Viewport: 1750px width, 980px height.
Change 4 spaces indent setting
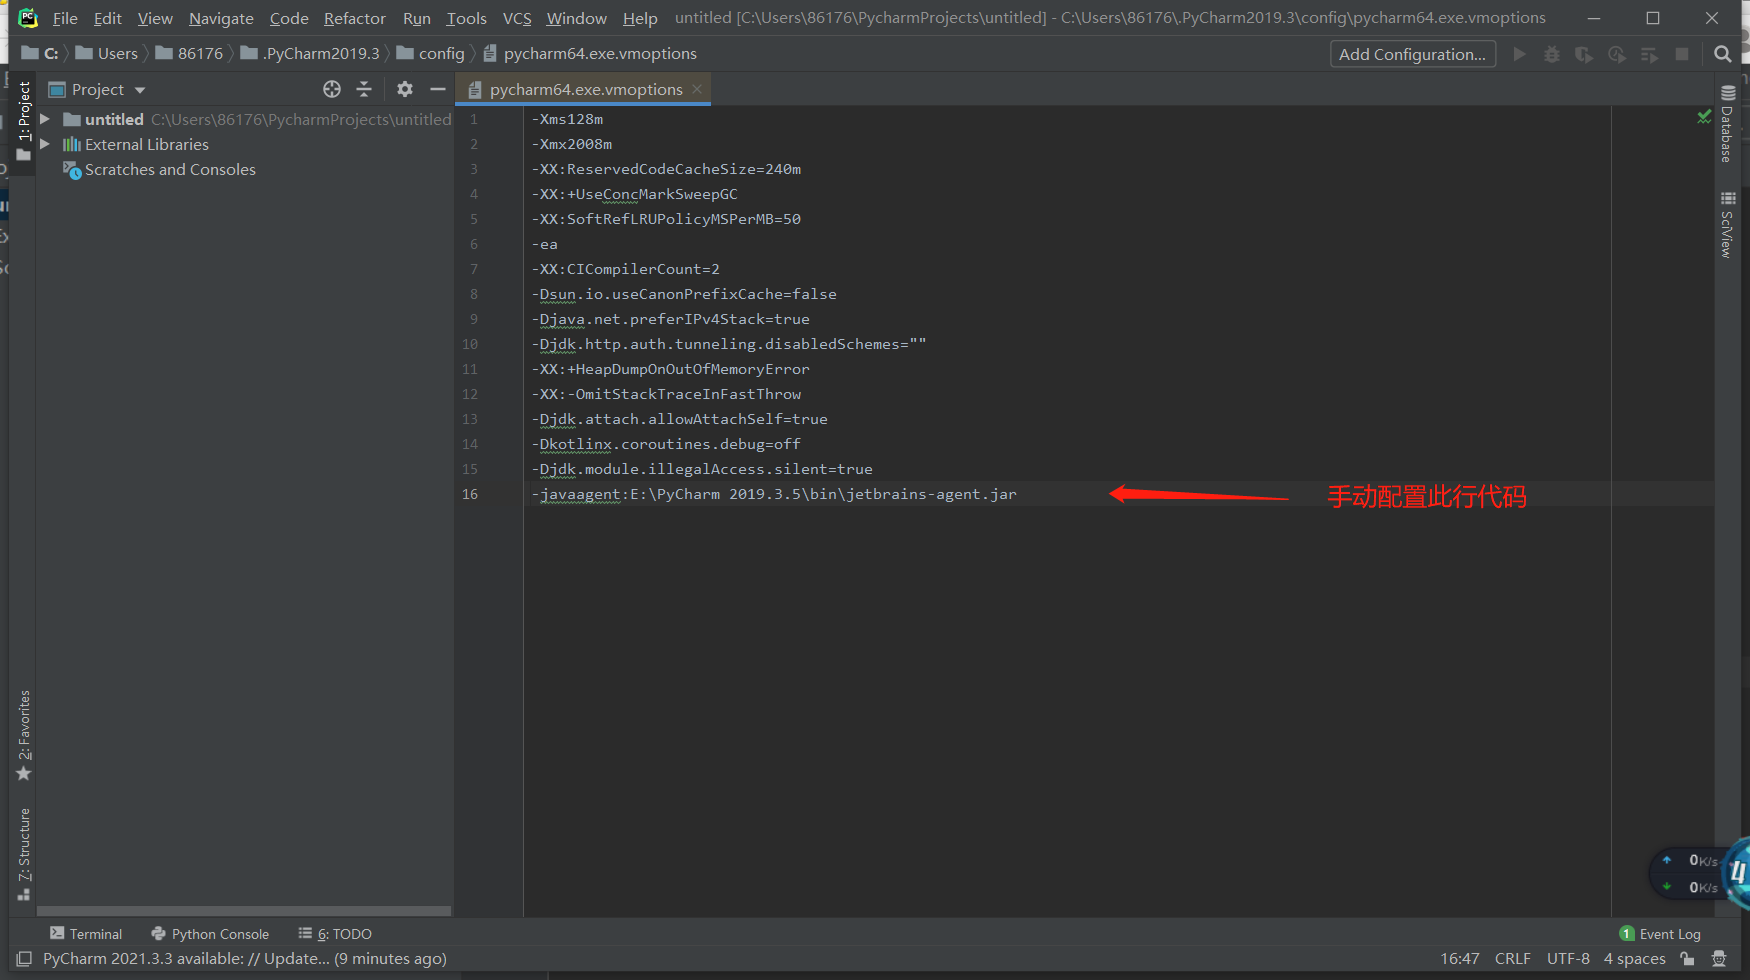click(1635, 958)
